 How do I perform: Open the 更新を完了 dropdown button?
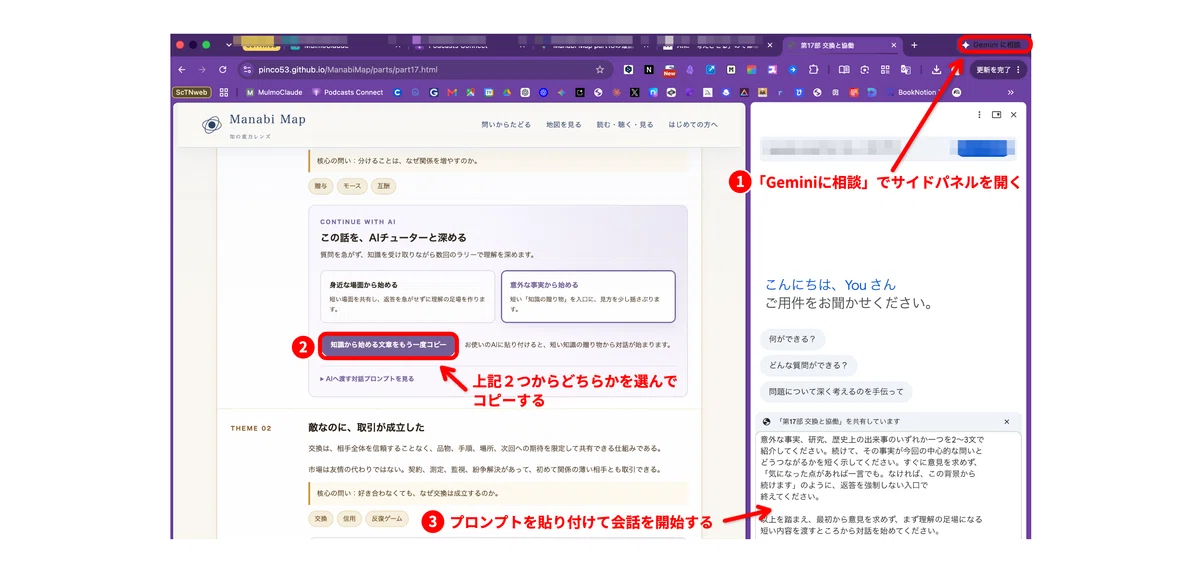click(999, 70)
